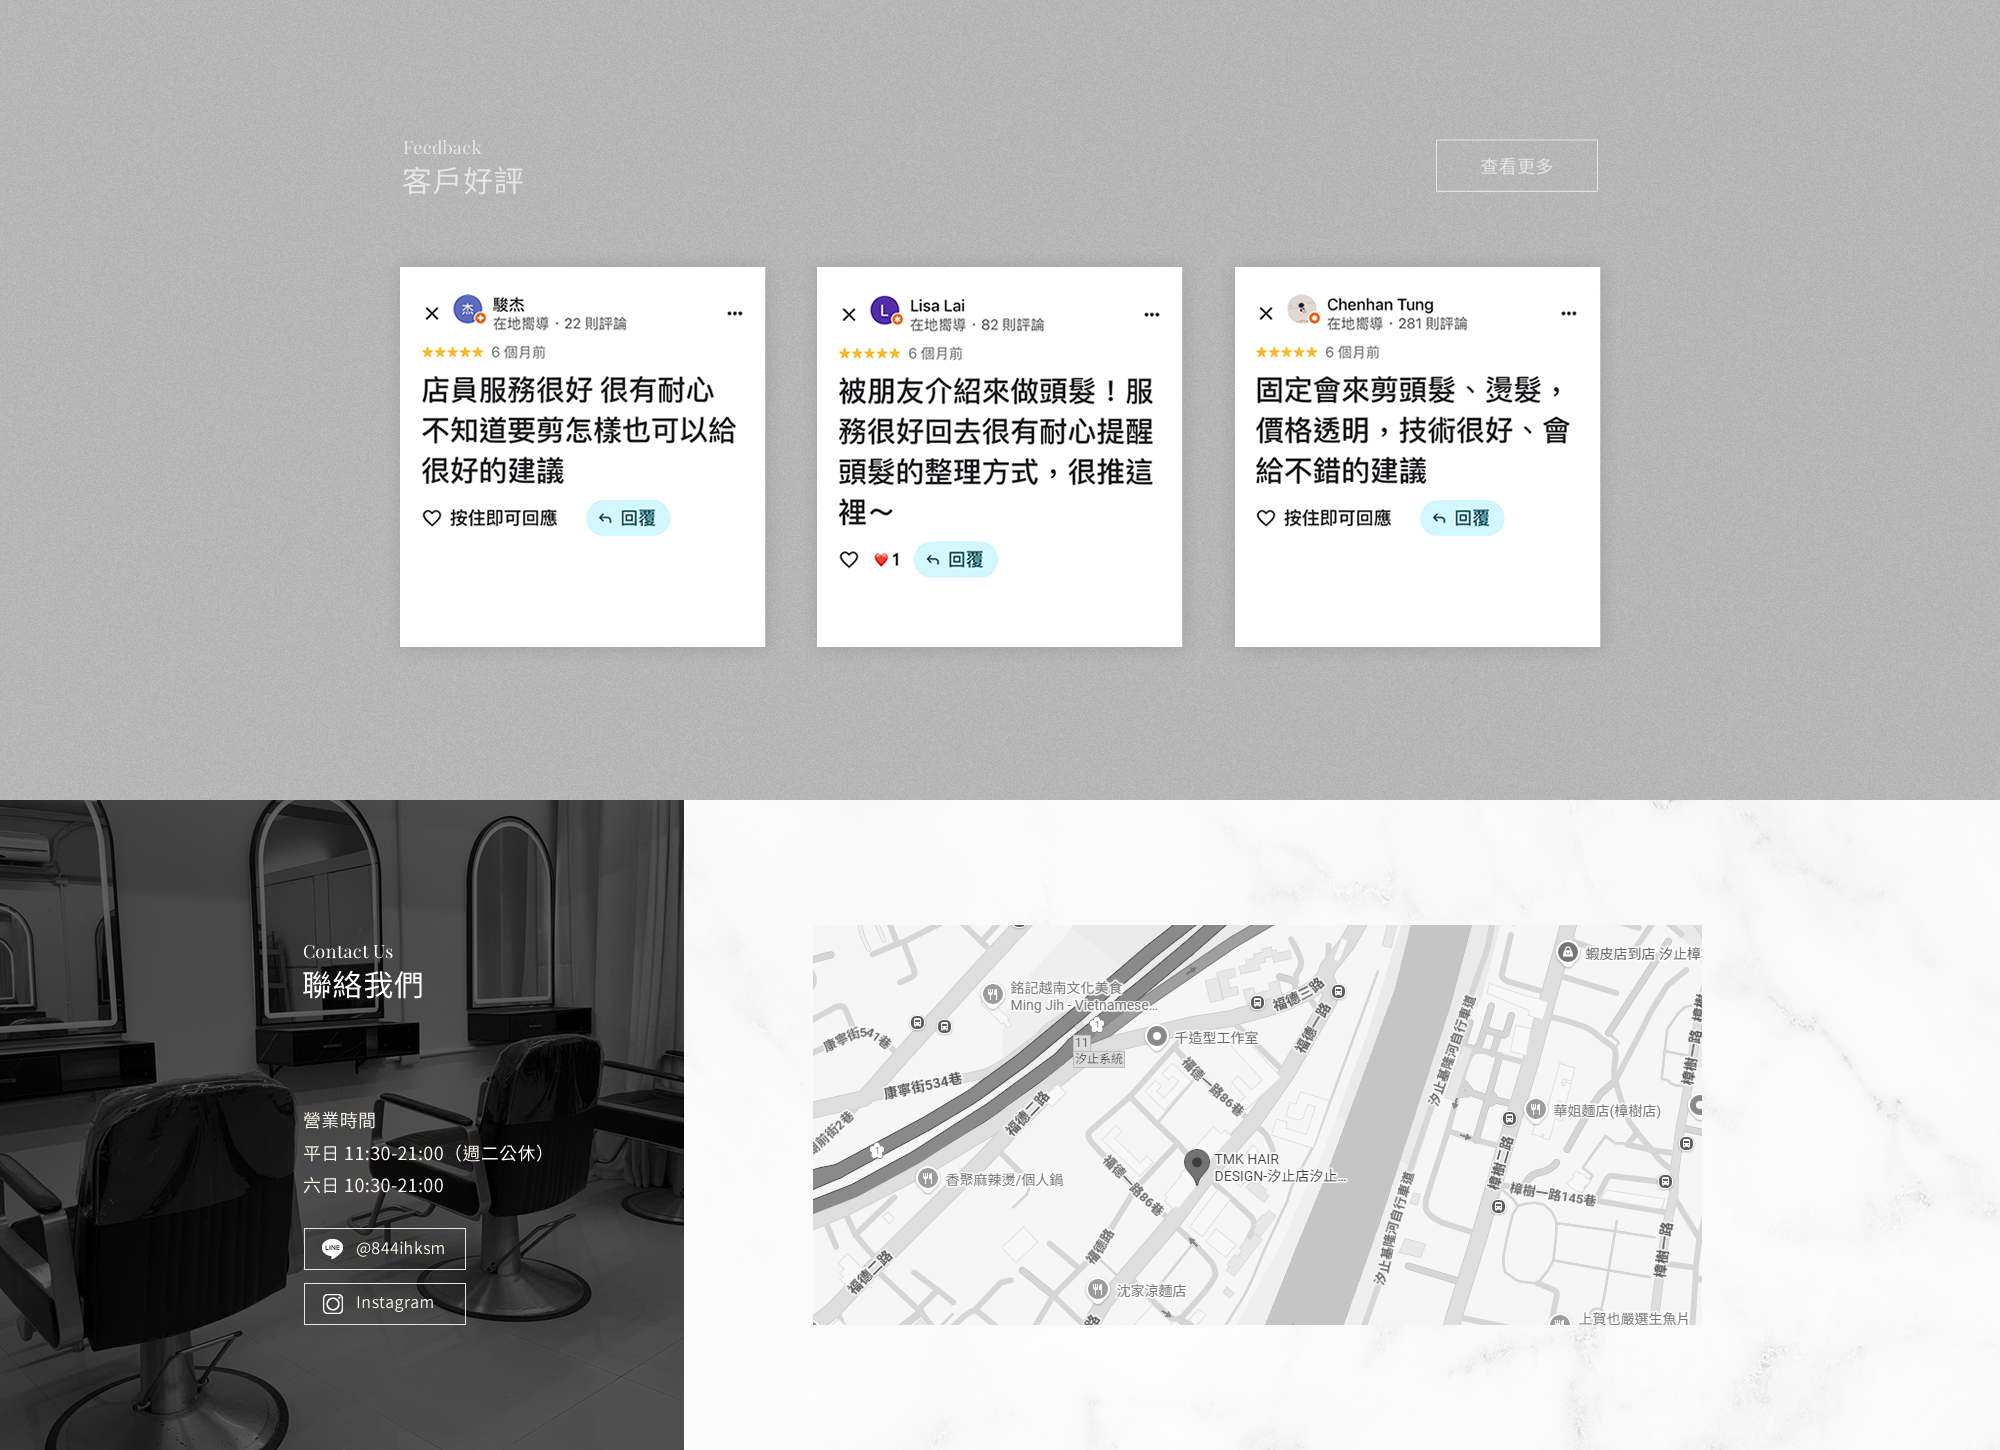This screenshot has width=2000, height=1450.
Task: Click the TMK HAIR DESIGN map pin
Action: tap(1196, 1165)
